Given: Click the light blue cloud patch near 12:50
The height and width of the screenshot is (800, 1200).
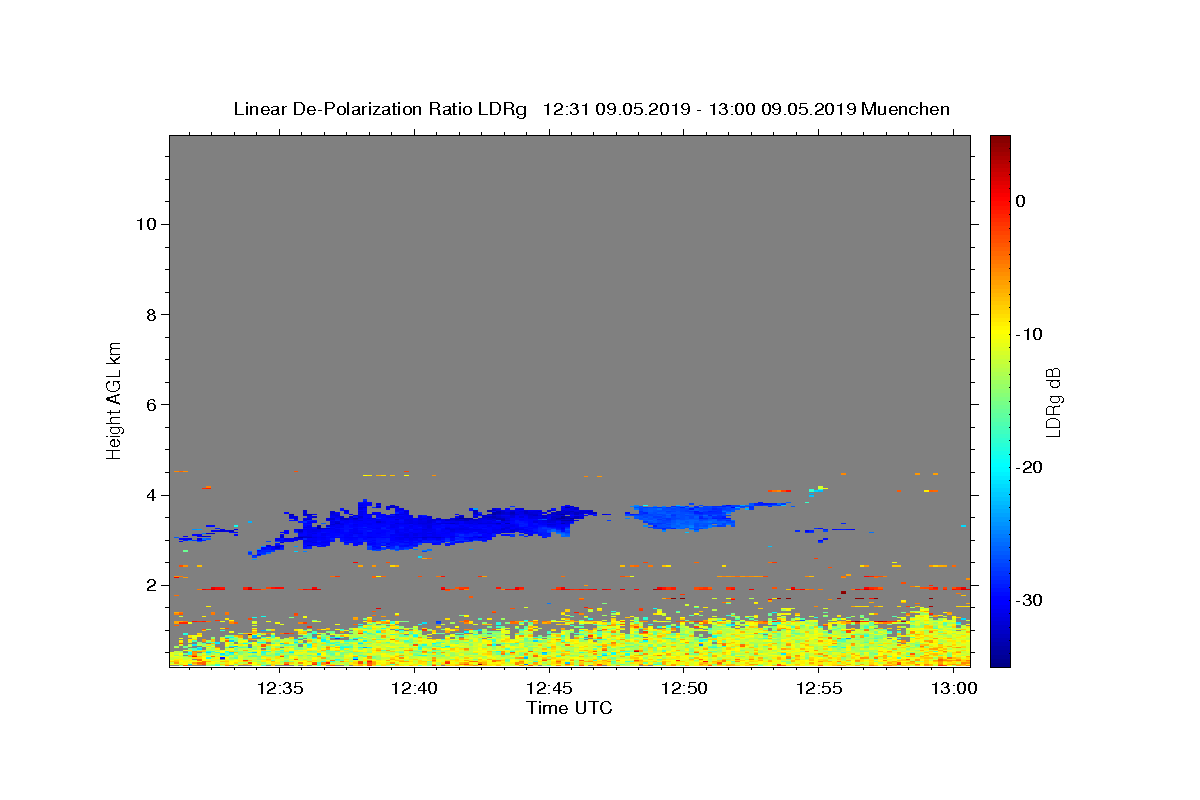Looking at the screenshot, I should [686, 517].
